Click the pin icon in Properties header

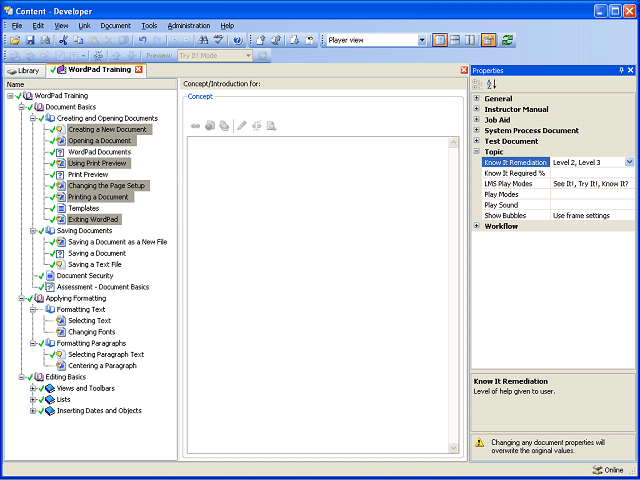pyautogui.click(x=621, y=70)
